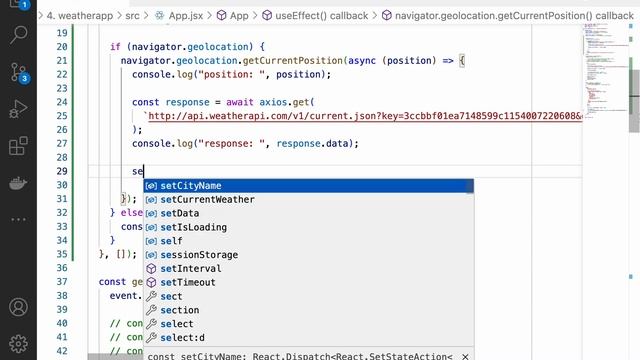Select setCurrentWeather suggestion

(309, 200)
